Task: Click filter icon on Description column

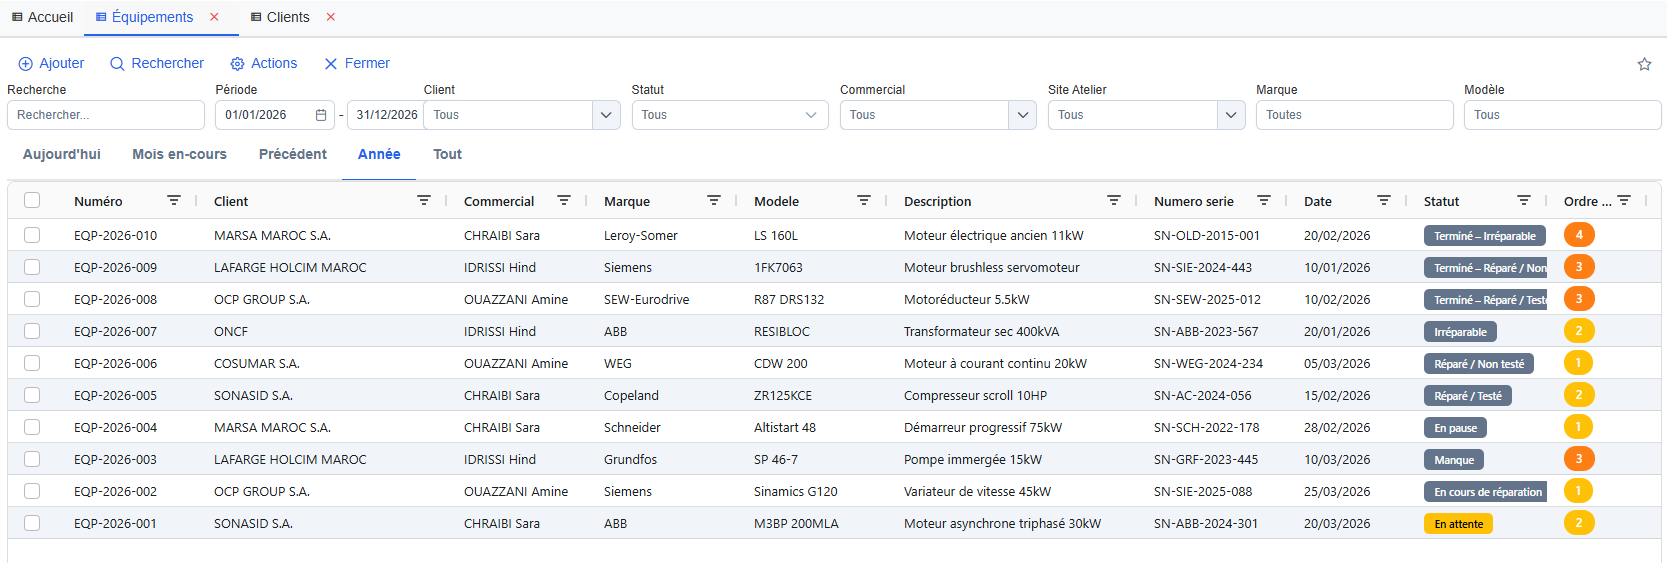Action: tap(1114, 201)
